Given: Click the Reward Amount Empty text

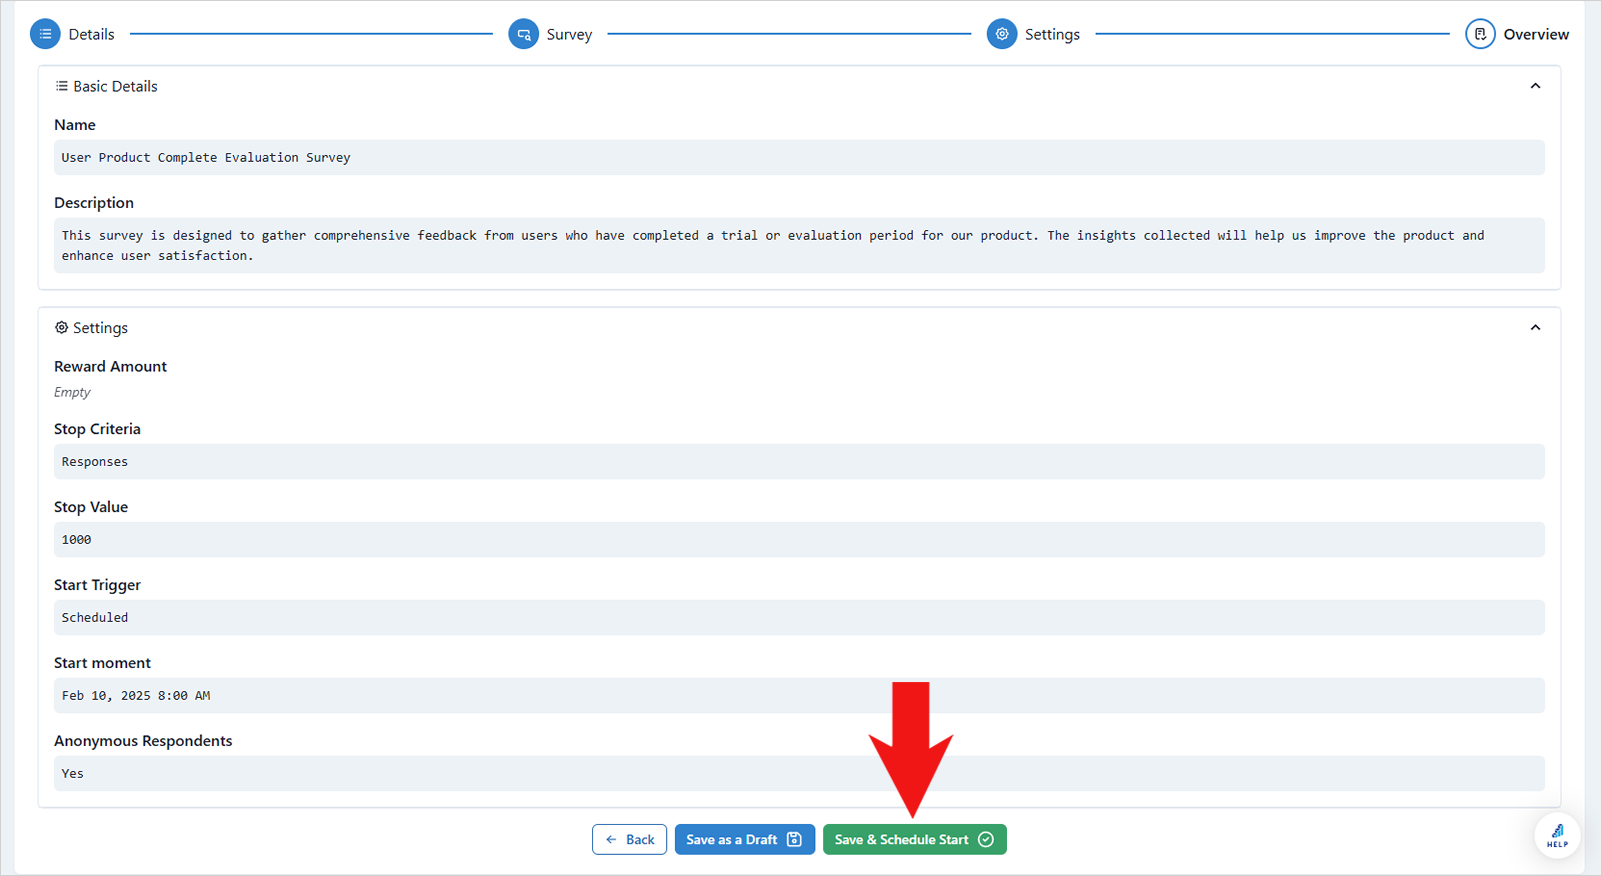Looking at the screenshot, I should tap(72, 392).
